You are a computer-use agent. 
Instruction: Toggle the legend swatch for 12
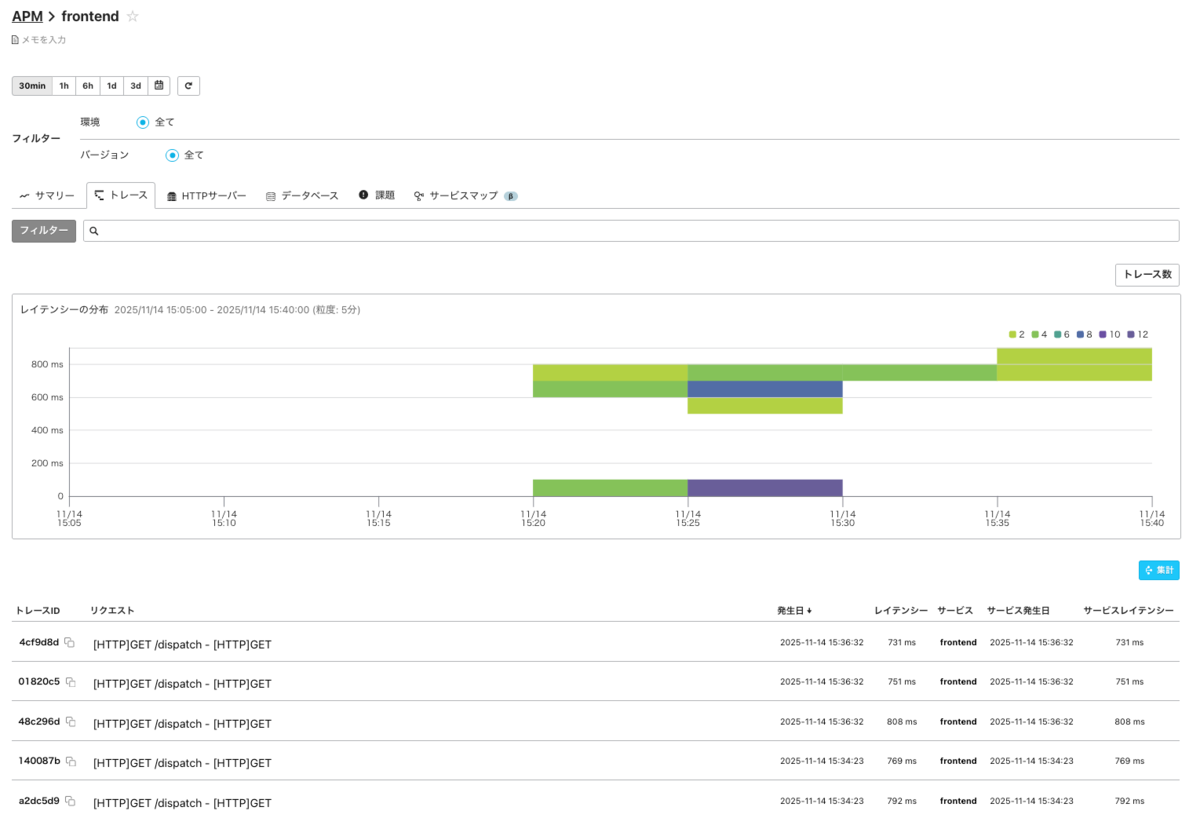pos(1131,334)
